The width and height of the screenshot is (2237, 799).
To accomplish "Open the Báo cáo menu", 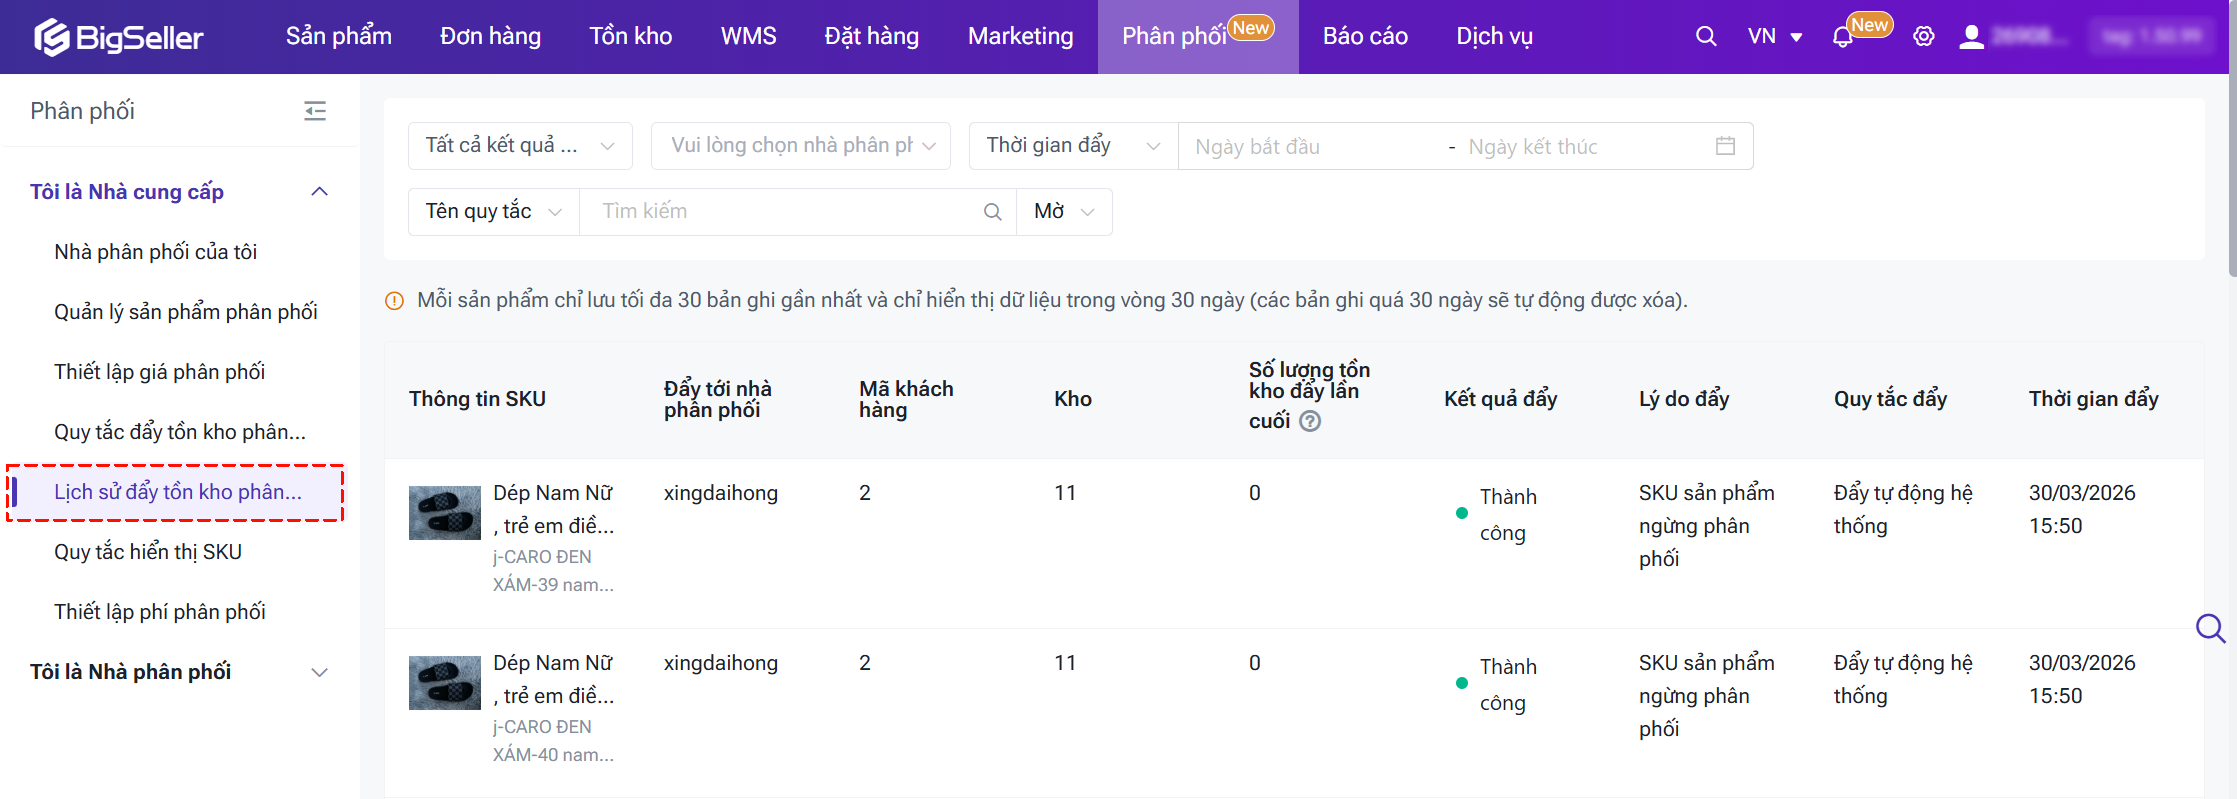I will (x=1365, y=37).
